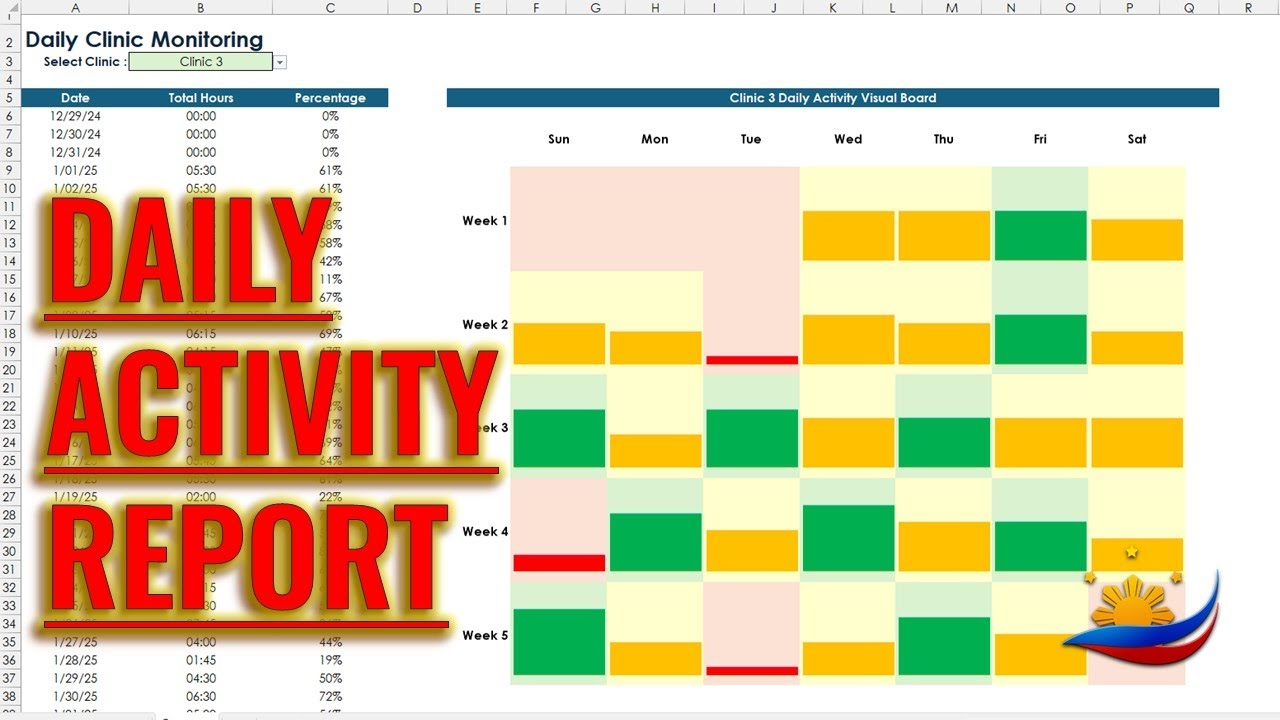Select row 27 header
Viewport: 1280px width, 720px height.
10,496
